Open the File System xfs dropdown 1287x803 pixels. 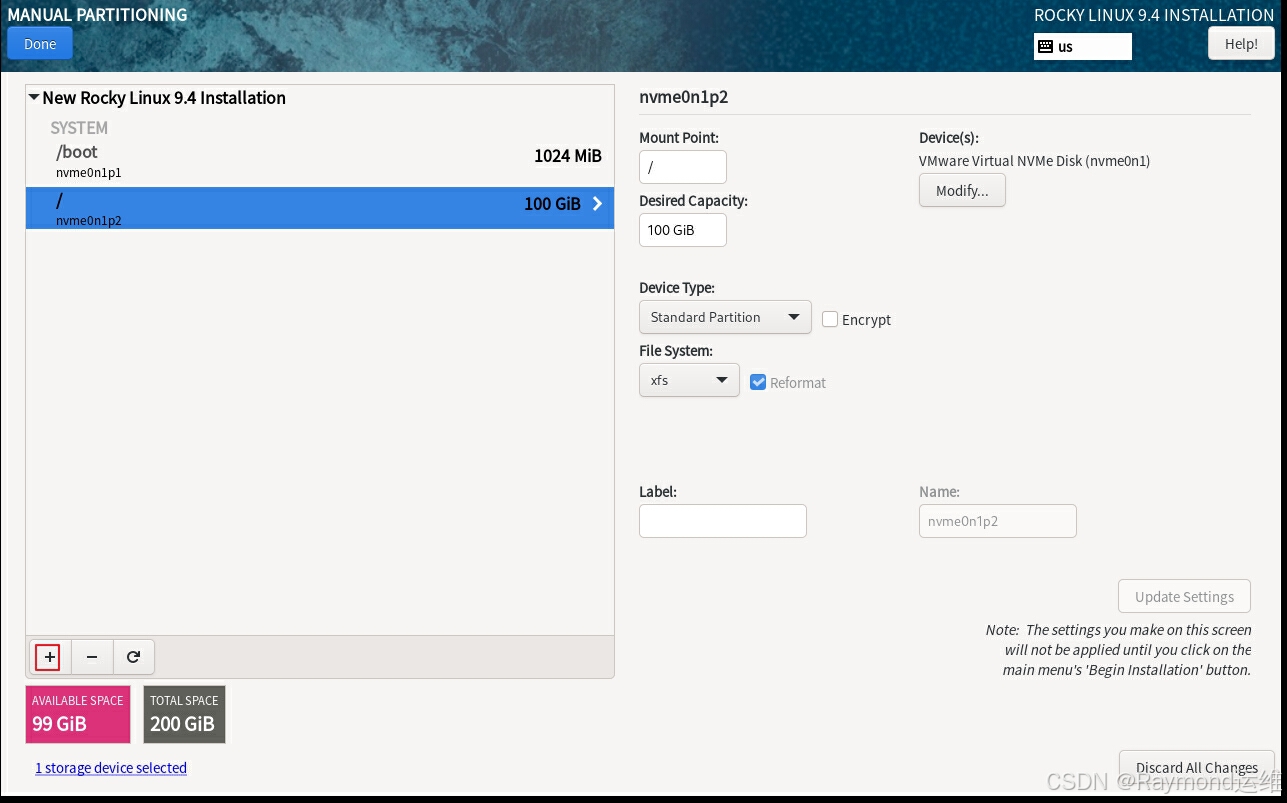tap(689, 380)
